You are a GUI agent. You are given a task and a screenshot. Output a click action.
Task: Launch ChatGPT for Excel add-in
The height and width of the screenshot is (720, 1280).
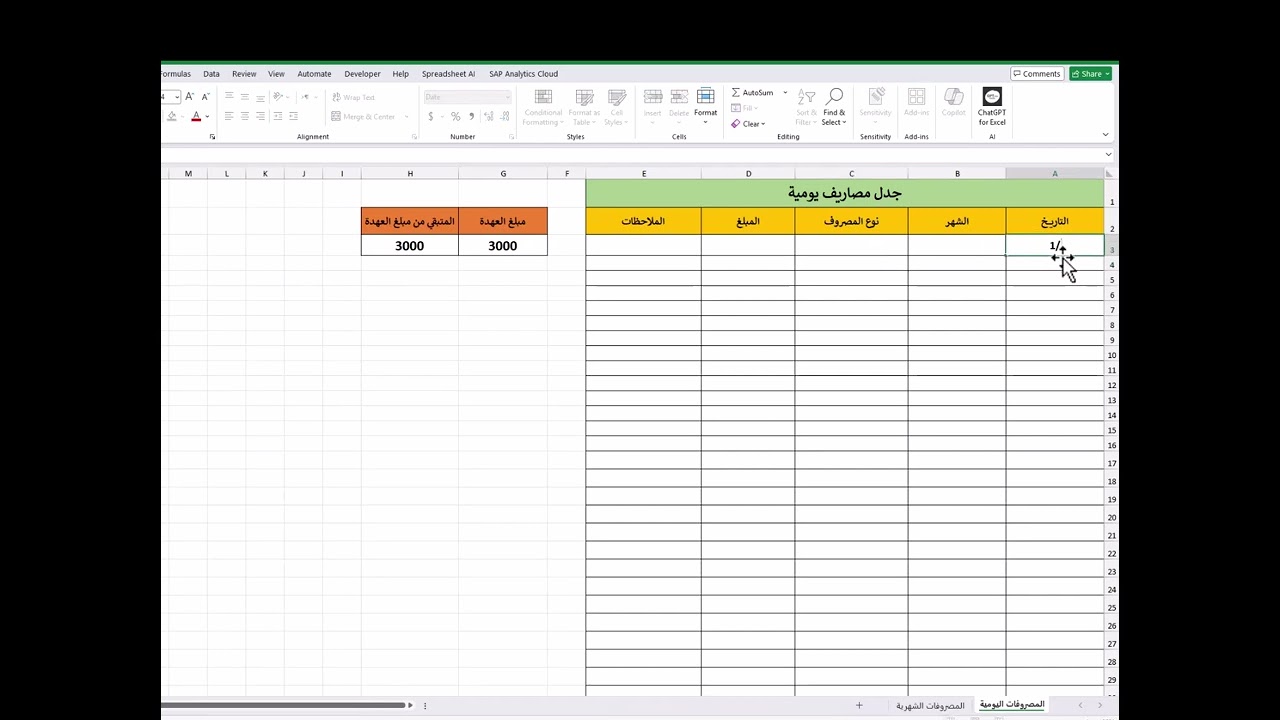[992, 107]
